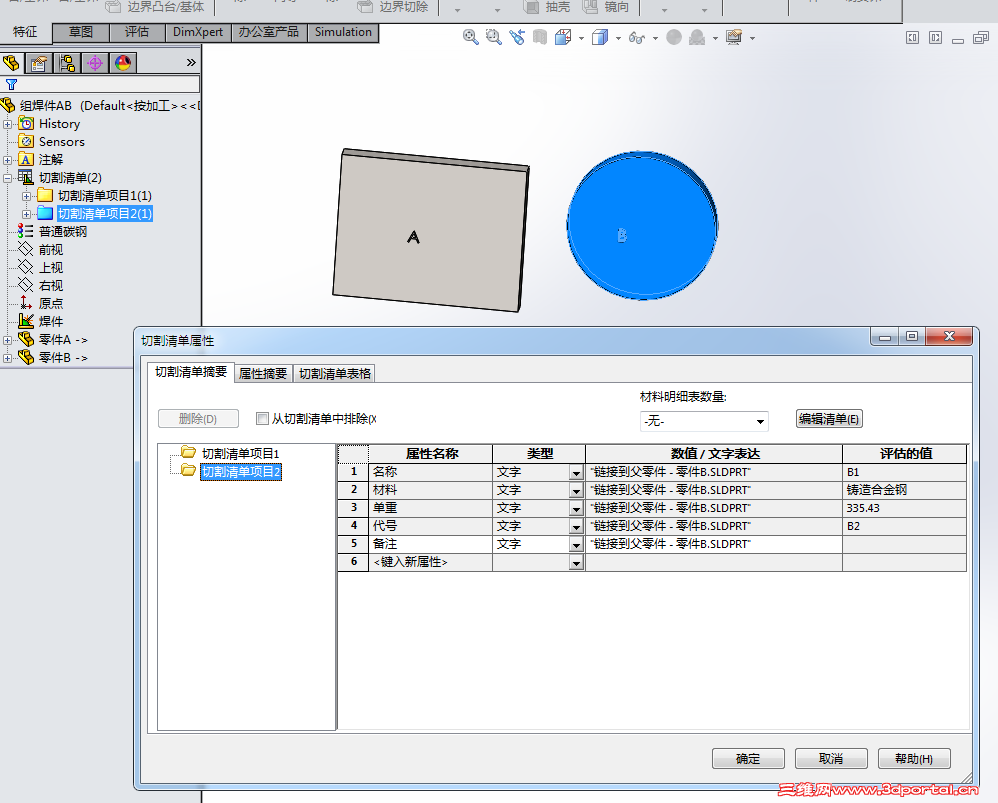Image resolution: width=998 pixels, height=803 pixels.
Task: Click the Zoom to Fit magnifier icon
Action: pos(470,38)
